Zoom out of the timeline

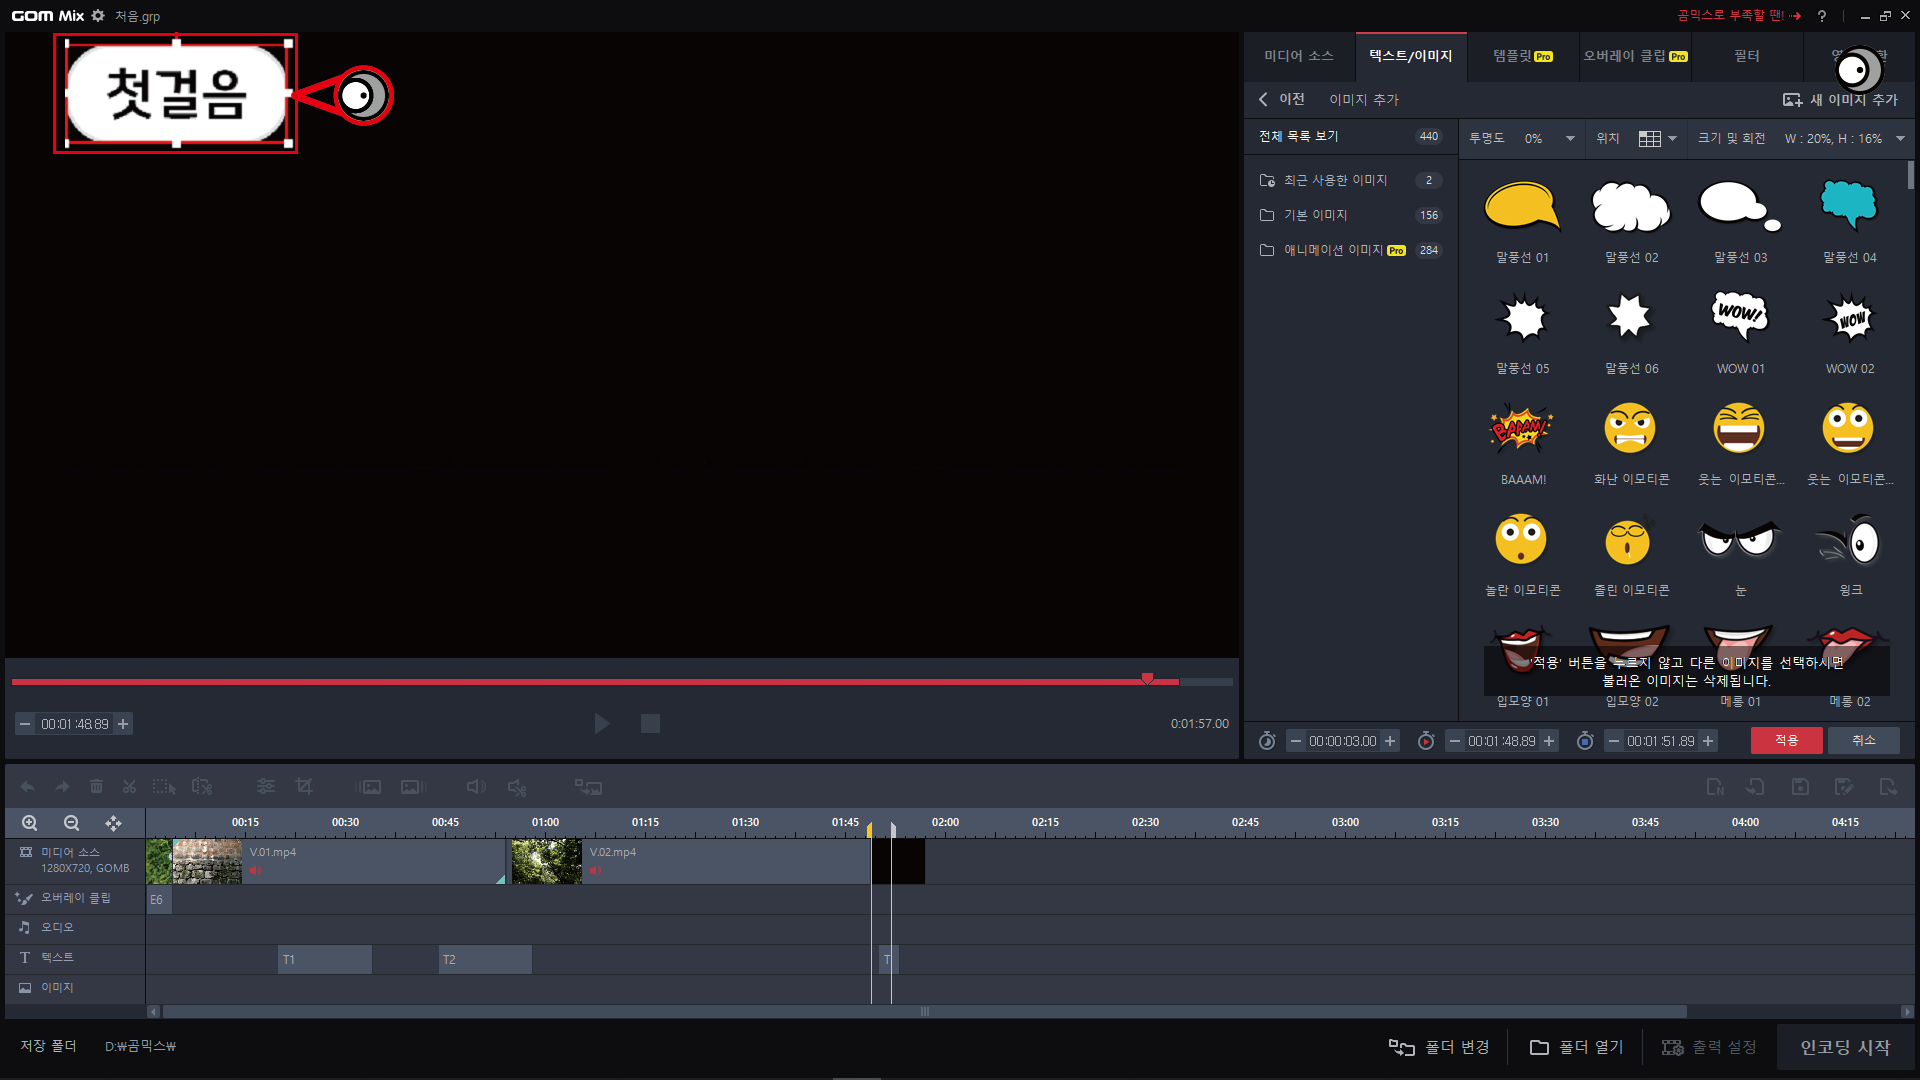pos(71,823)
